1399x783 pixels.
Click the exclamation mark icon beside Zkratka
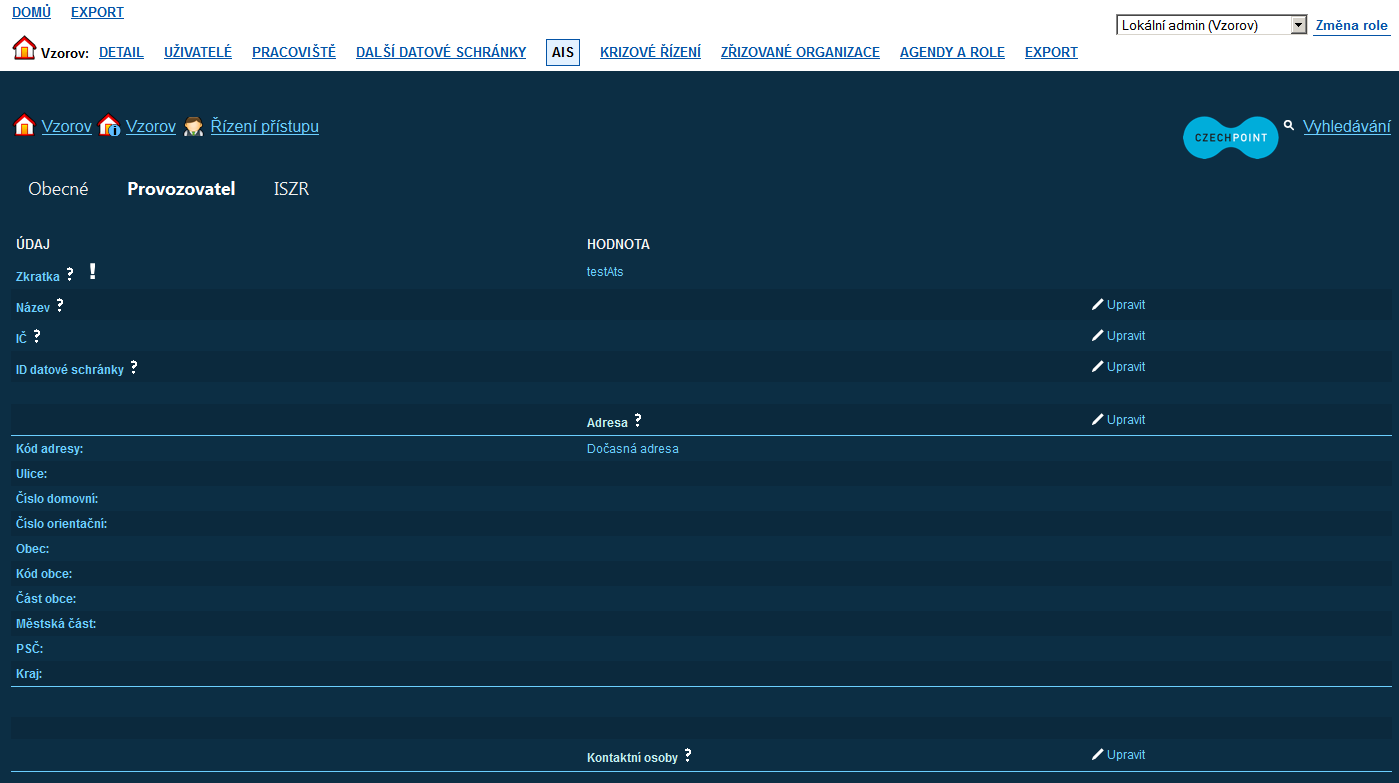(x=92, y=271)
